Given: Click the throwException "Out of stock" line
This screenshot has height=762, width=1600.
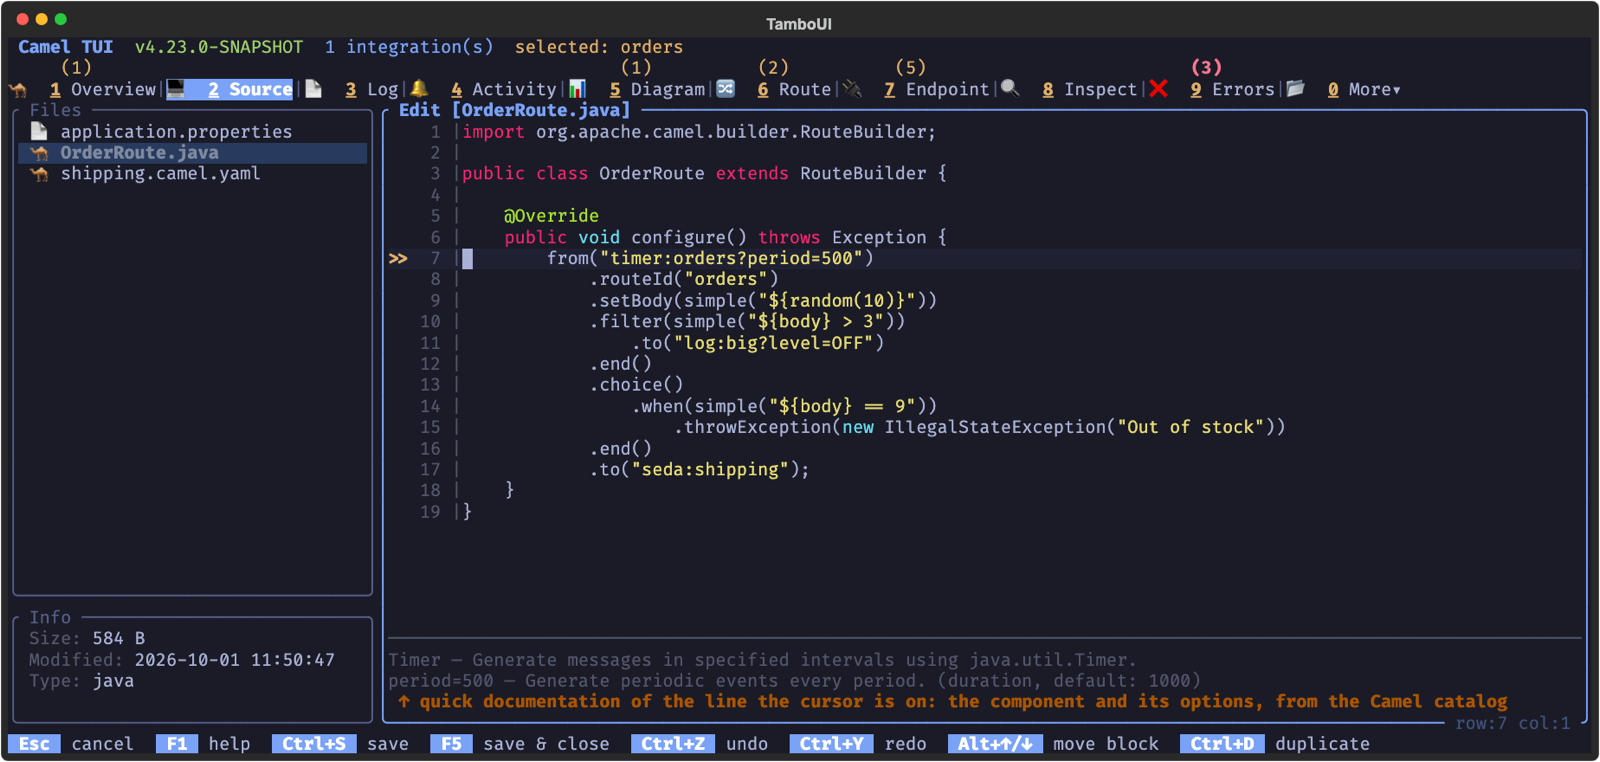Looking at the screenshot, I should coord(979,427).
